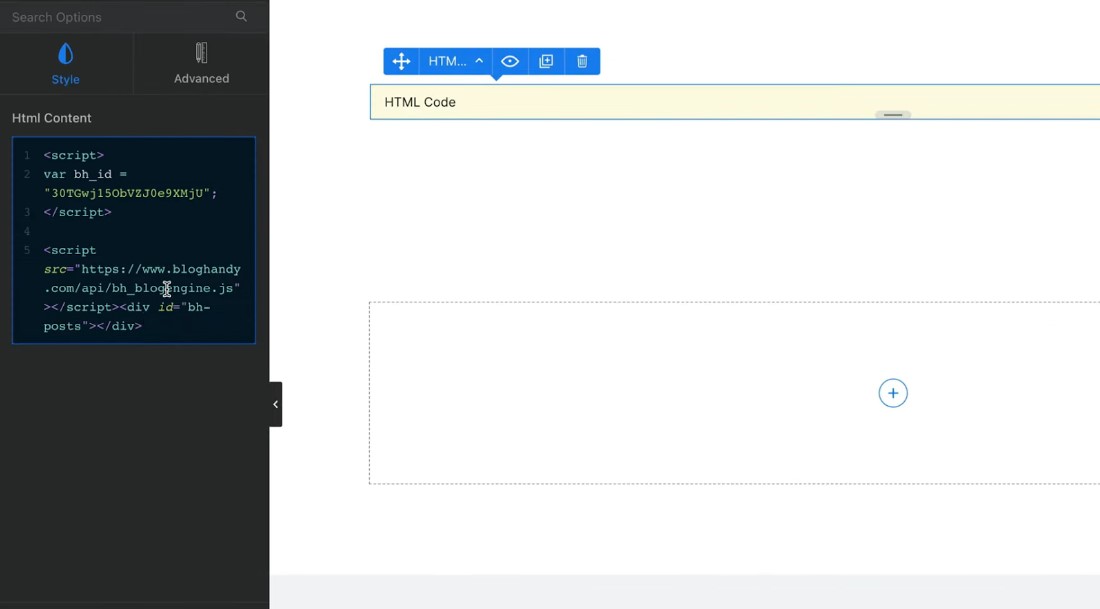Viewport: 1100px width, 609px height.
Task: Click line 3 closing </script> code text
Action: [x=77, y=212]
